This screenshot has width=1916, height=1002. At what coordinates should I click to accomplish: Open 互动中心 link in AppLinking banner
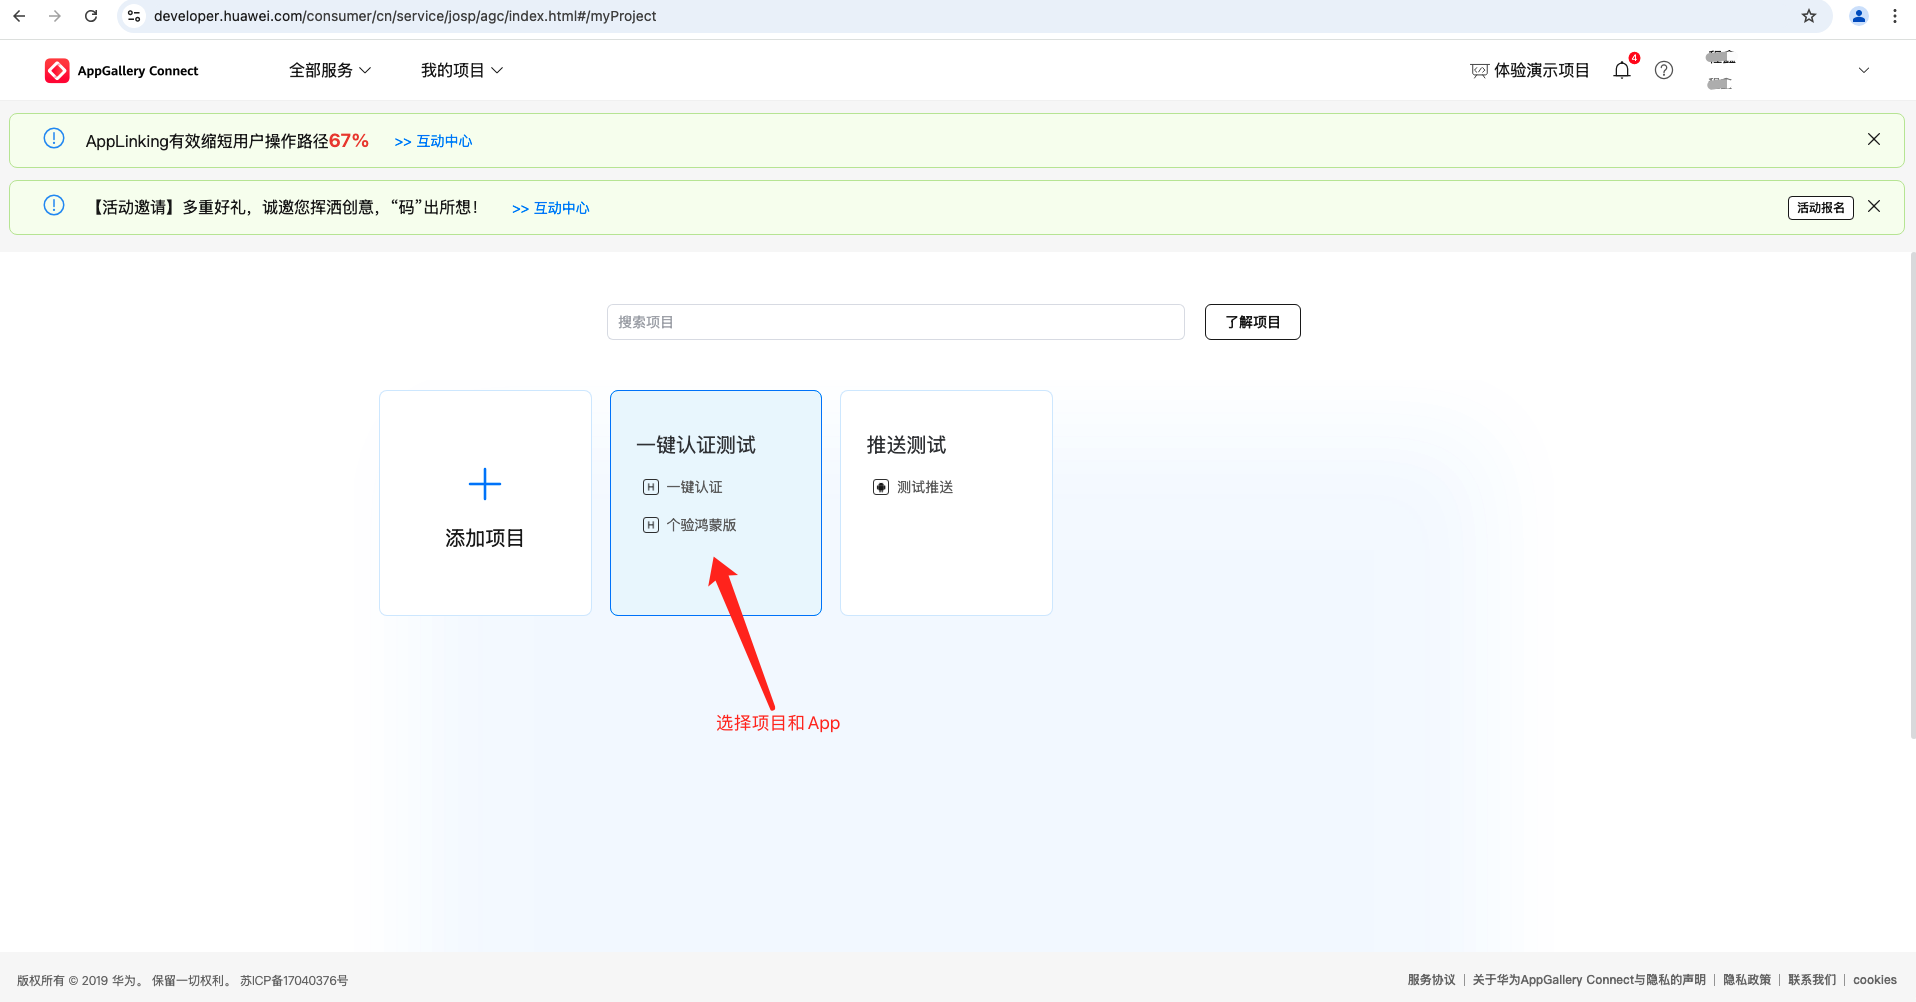(x=433, y=141)
